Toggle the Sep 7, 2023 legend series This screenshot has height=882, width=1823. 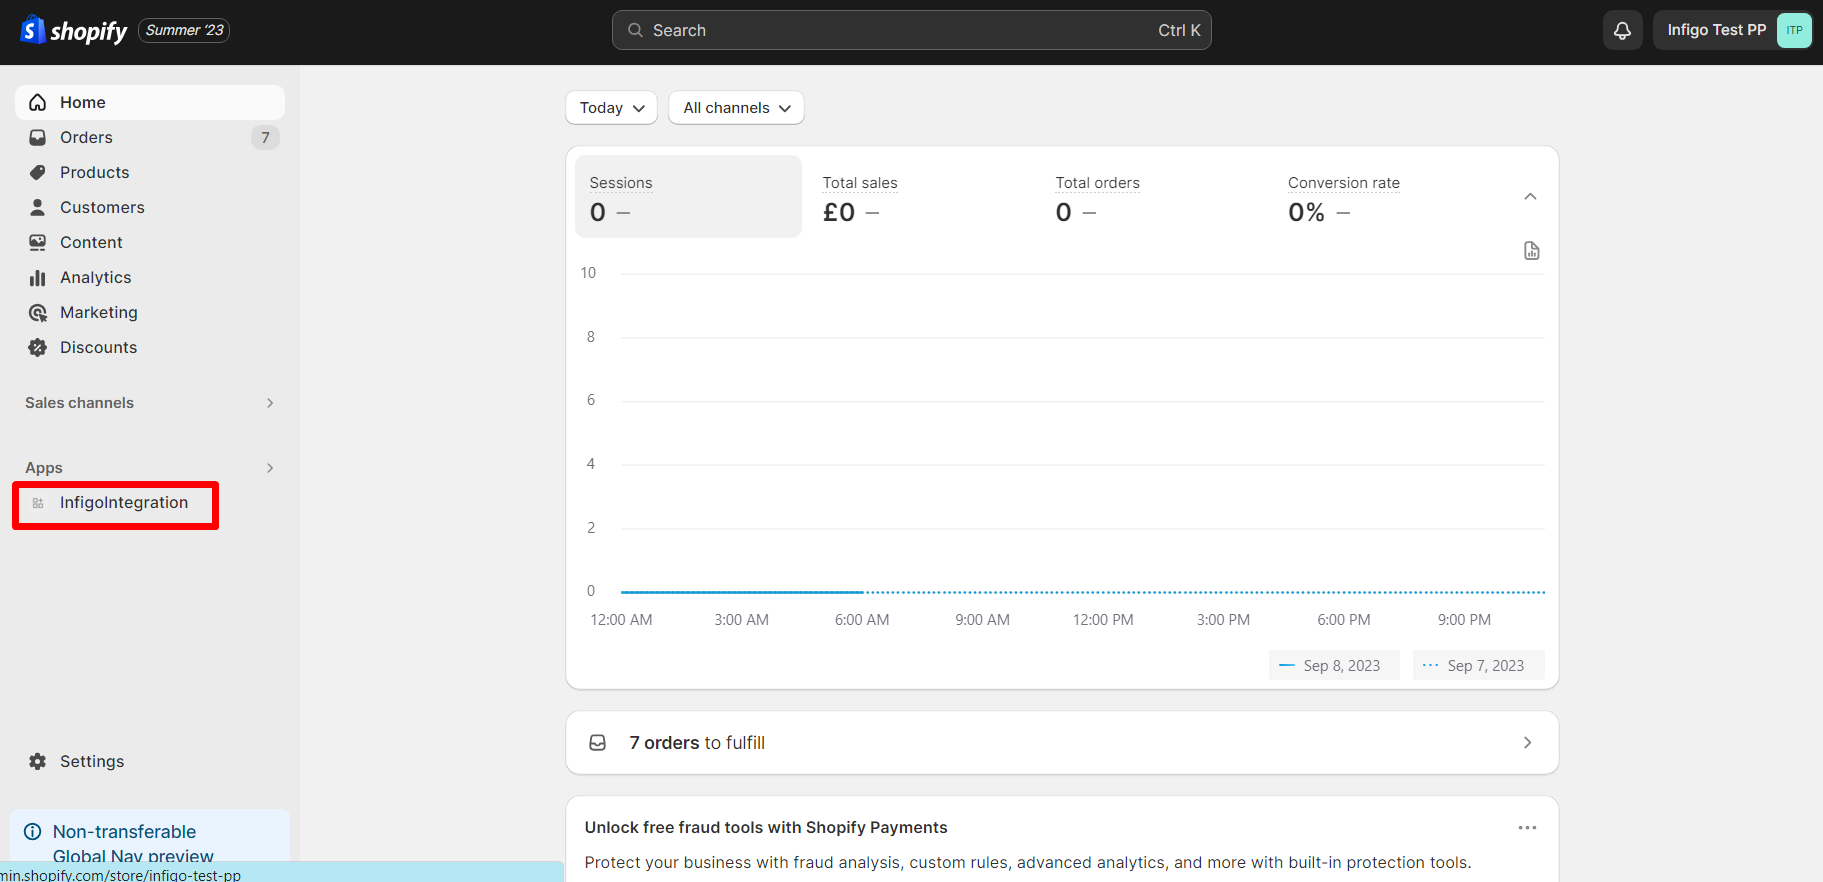(1478, 666)
